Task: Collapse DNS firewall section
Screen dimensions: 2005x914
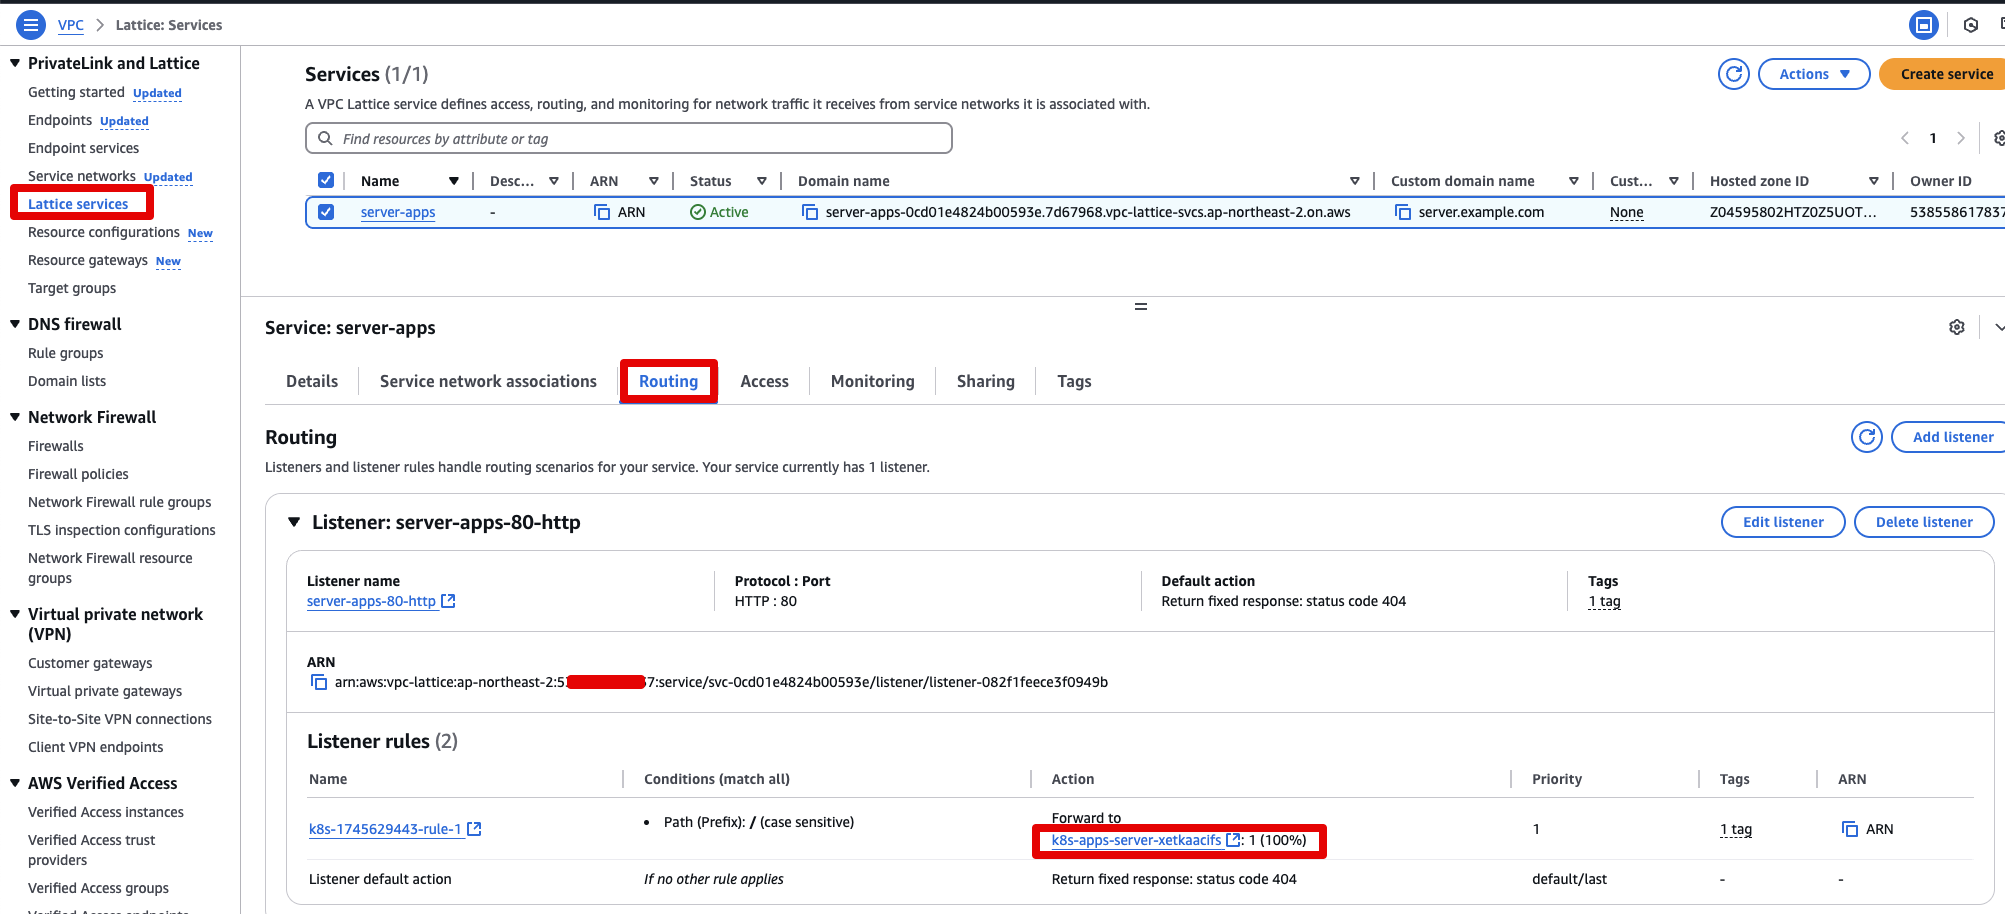Action: click(15, 324)
